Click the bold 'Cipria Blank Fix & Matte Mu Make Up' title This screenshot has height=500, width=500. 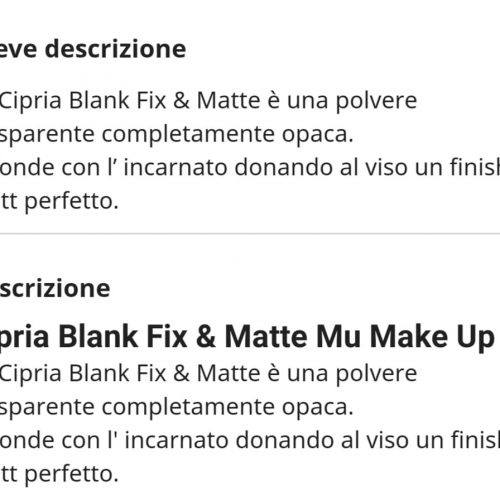point(247,337)
